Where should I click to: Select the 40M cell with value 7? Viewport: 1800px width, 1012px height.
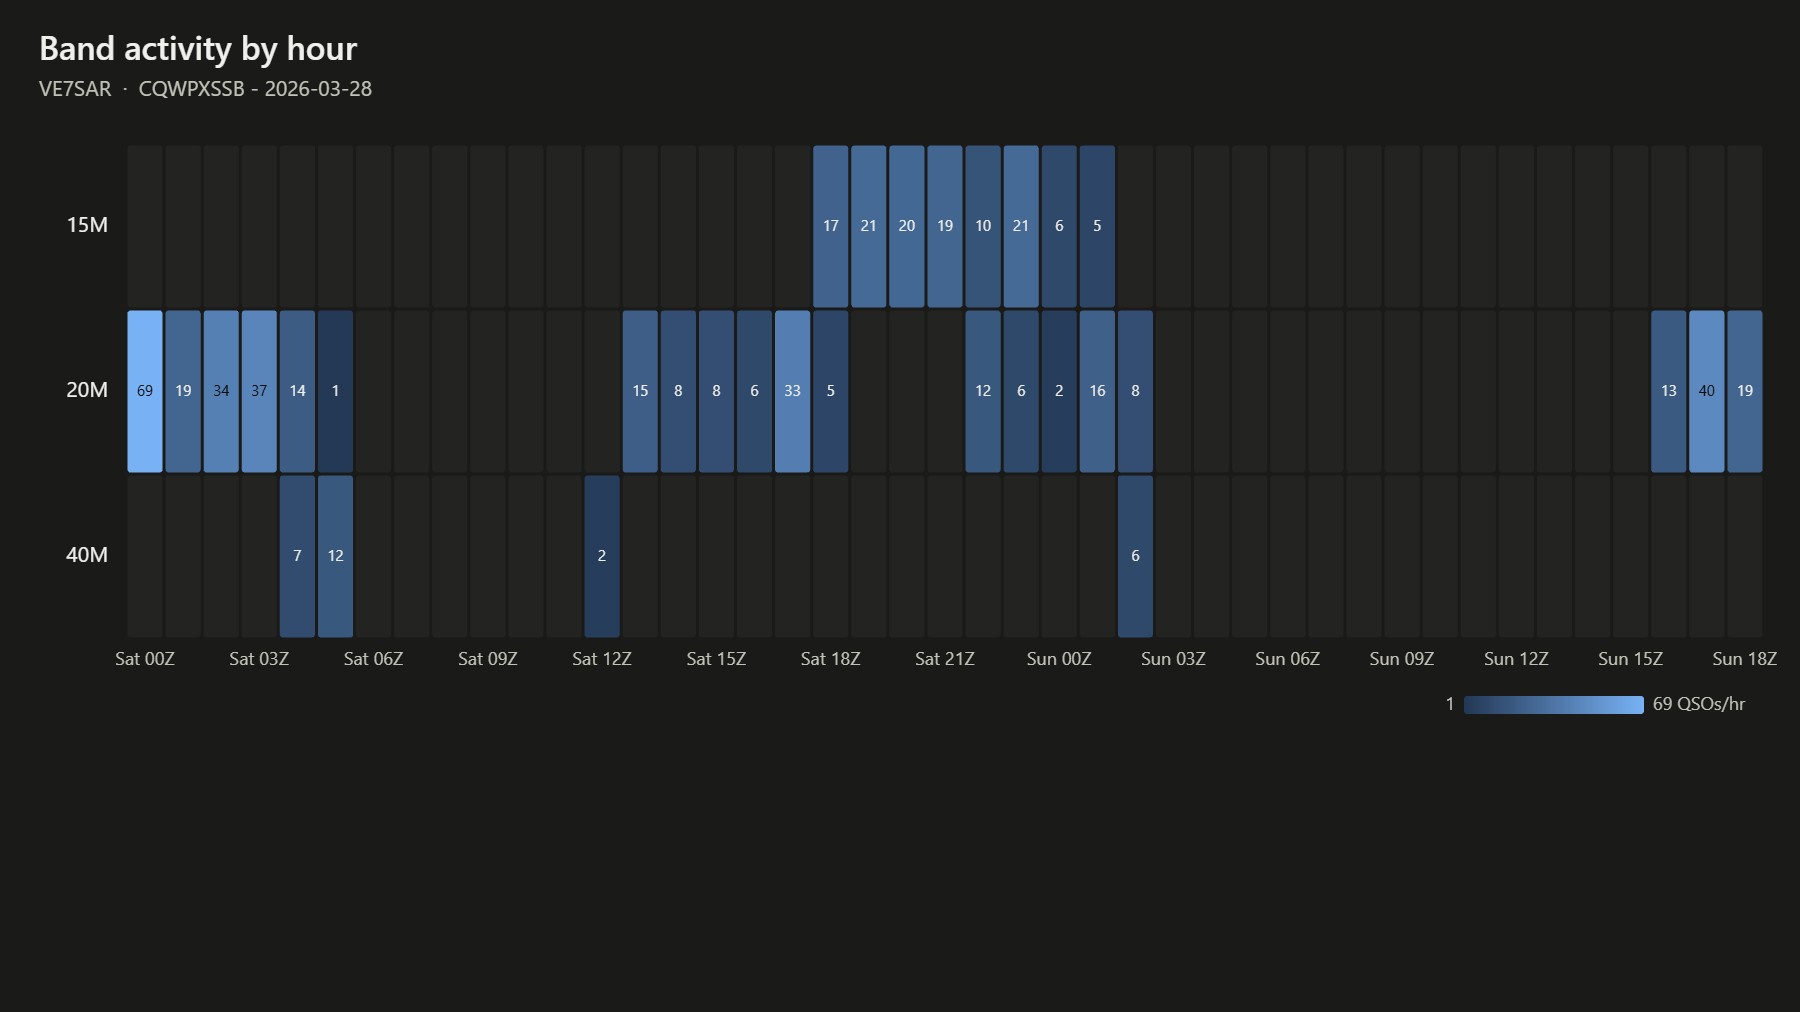297,556
